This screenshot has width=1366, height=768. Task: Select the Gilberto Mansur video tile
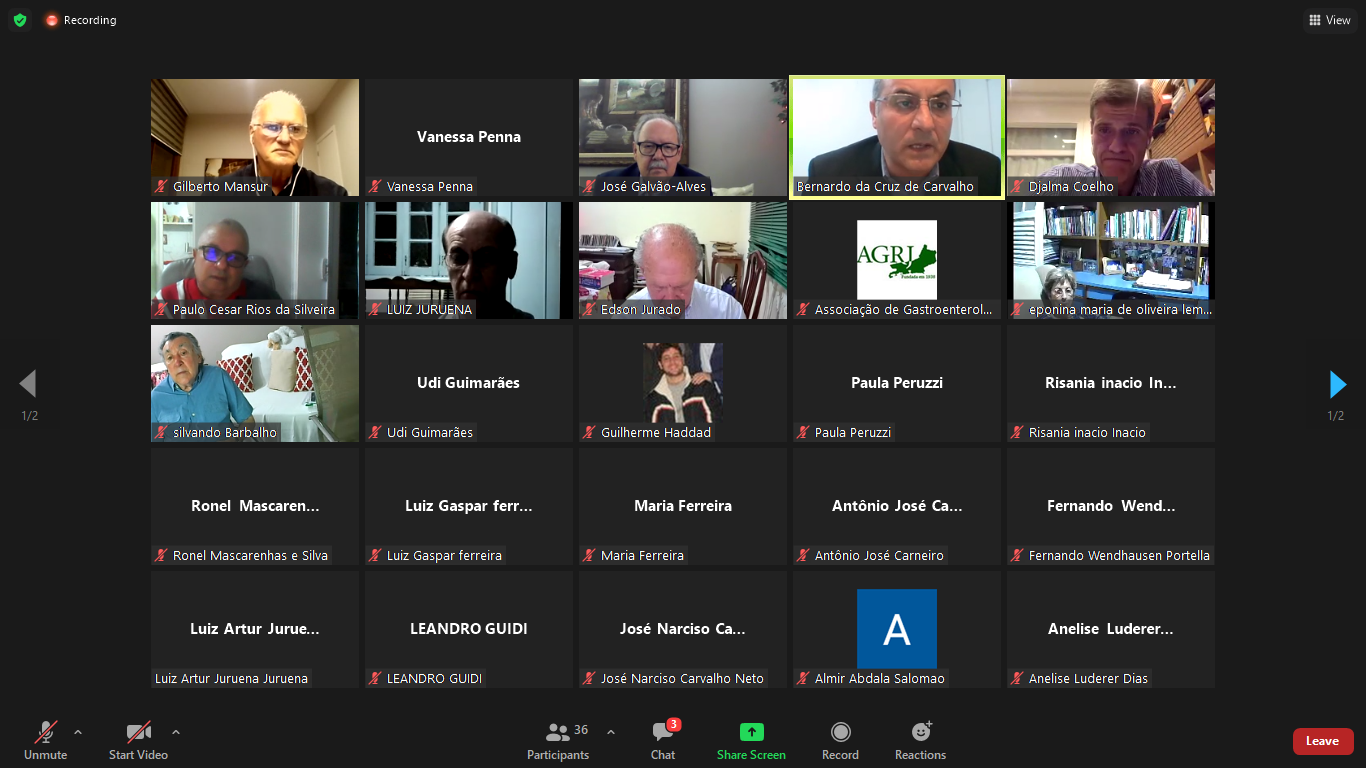tap(254, 137)
